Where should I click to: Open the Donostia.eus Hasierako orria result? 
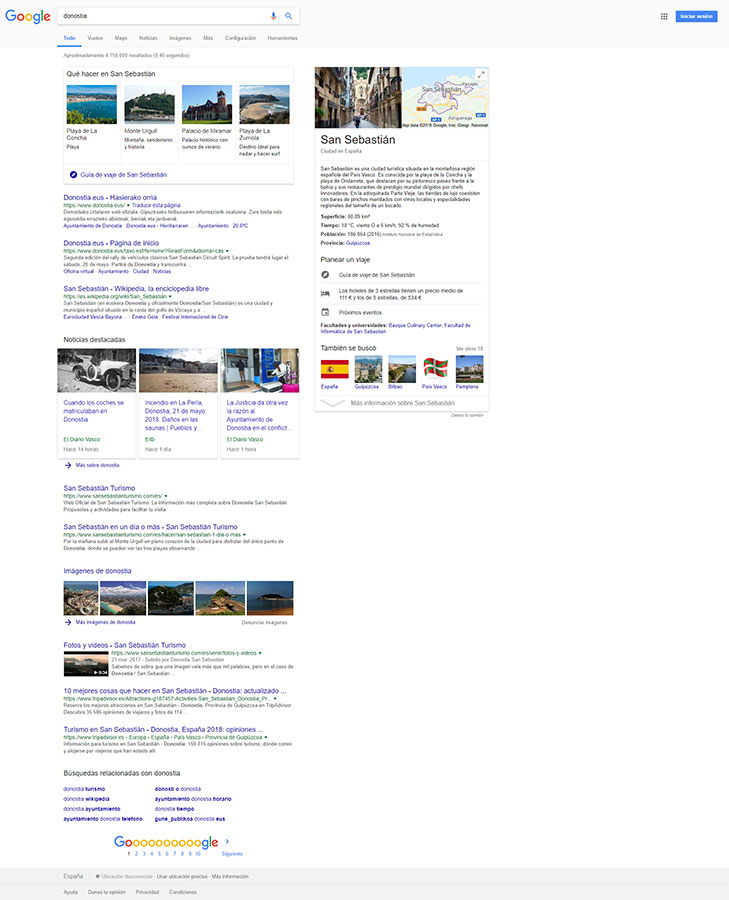click(110, 198)
